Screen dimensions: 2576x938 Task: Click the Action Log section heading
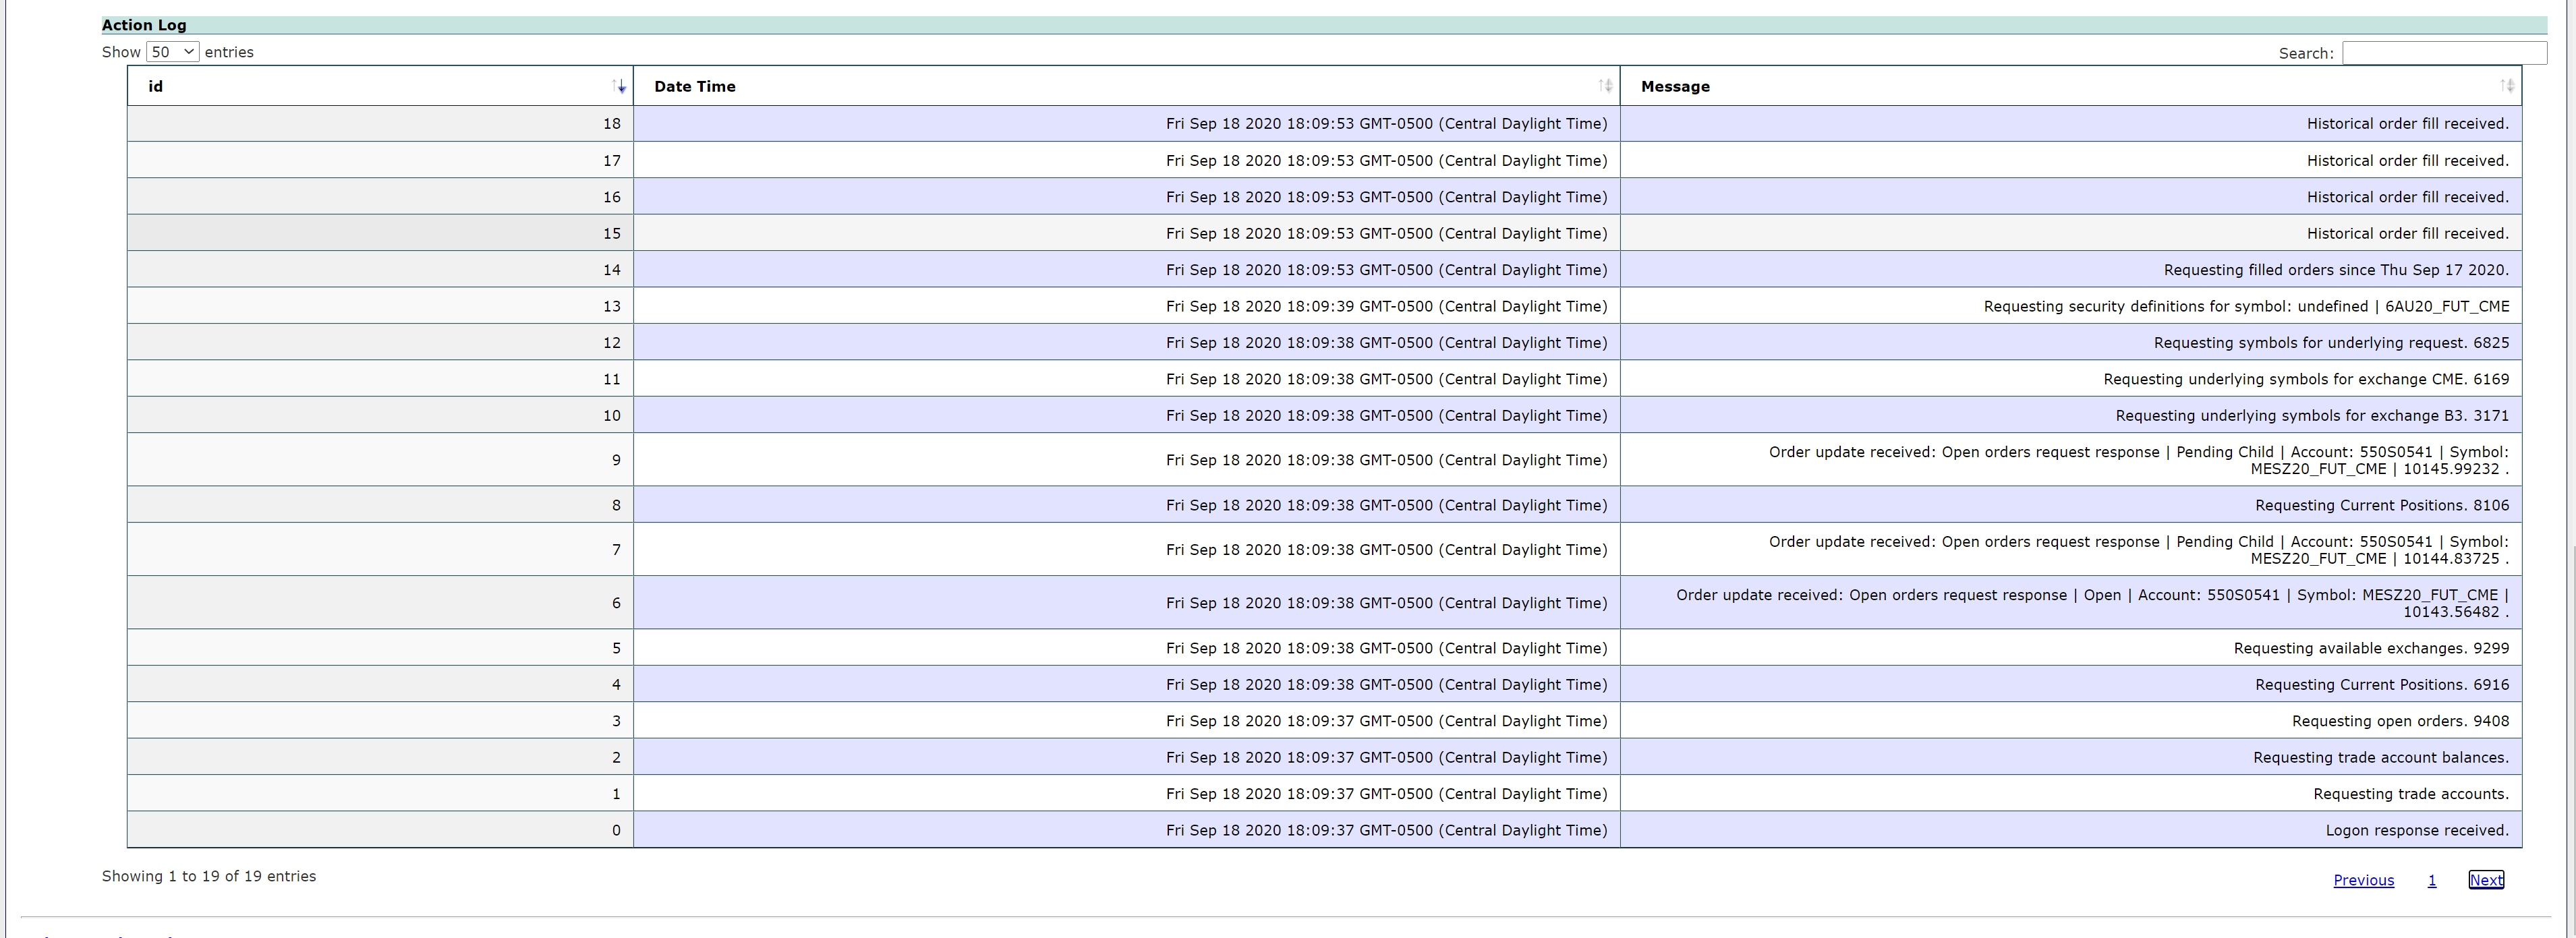[144, 25]
